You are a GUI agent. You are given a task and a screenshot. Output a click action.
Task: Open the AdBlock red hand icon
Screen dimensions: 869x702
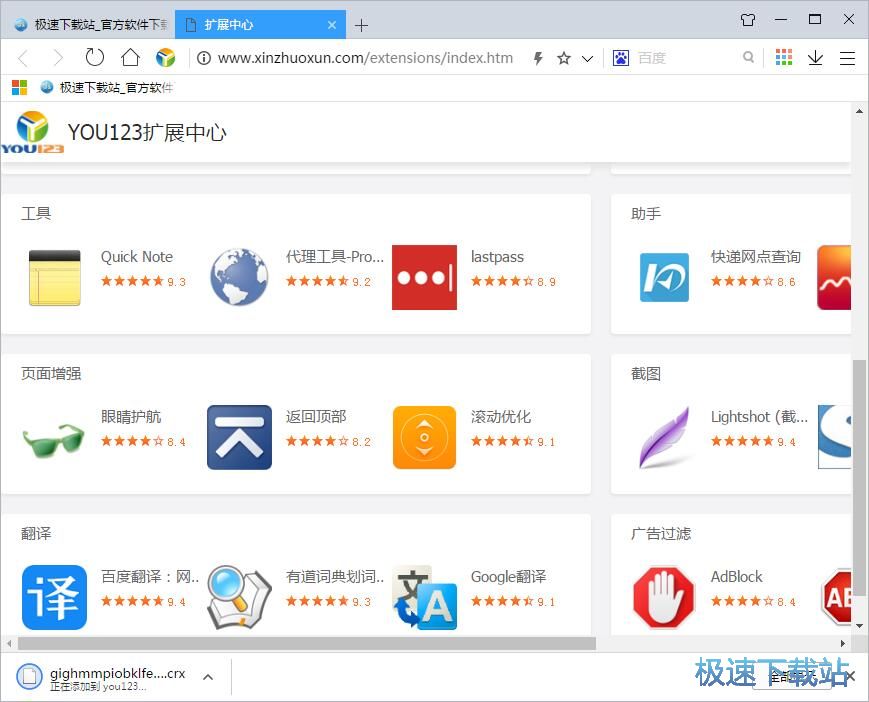pyautogui.click(x=664, y=597)
